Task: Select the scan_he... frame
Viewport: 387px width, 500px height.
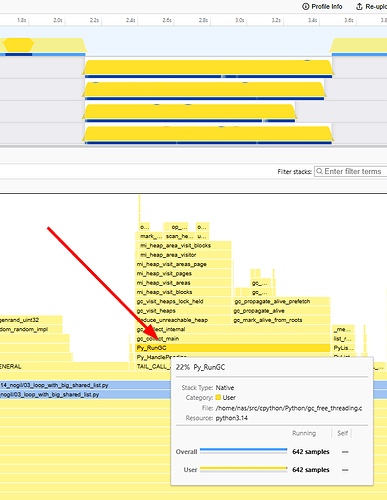Action: [179, 236]
